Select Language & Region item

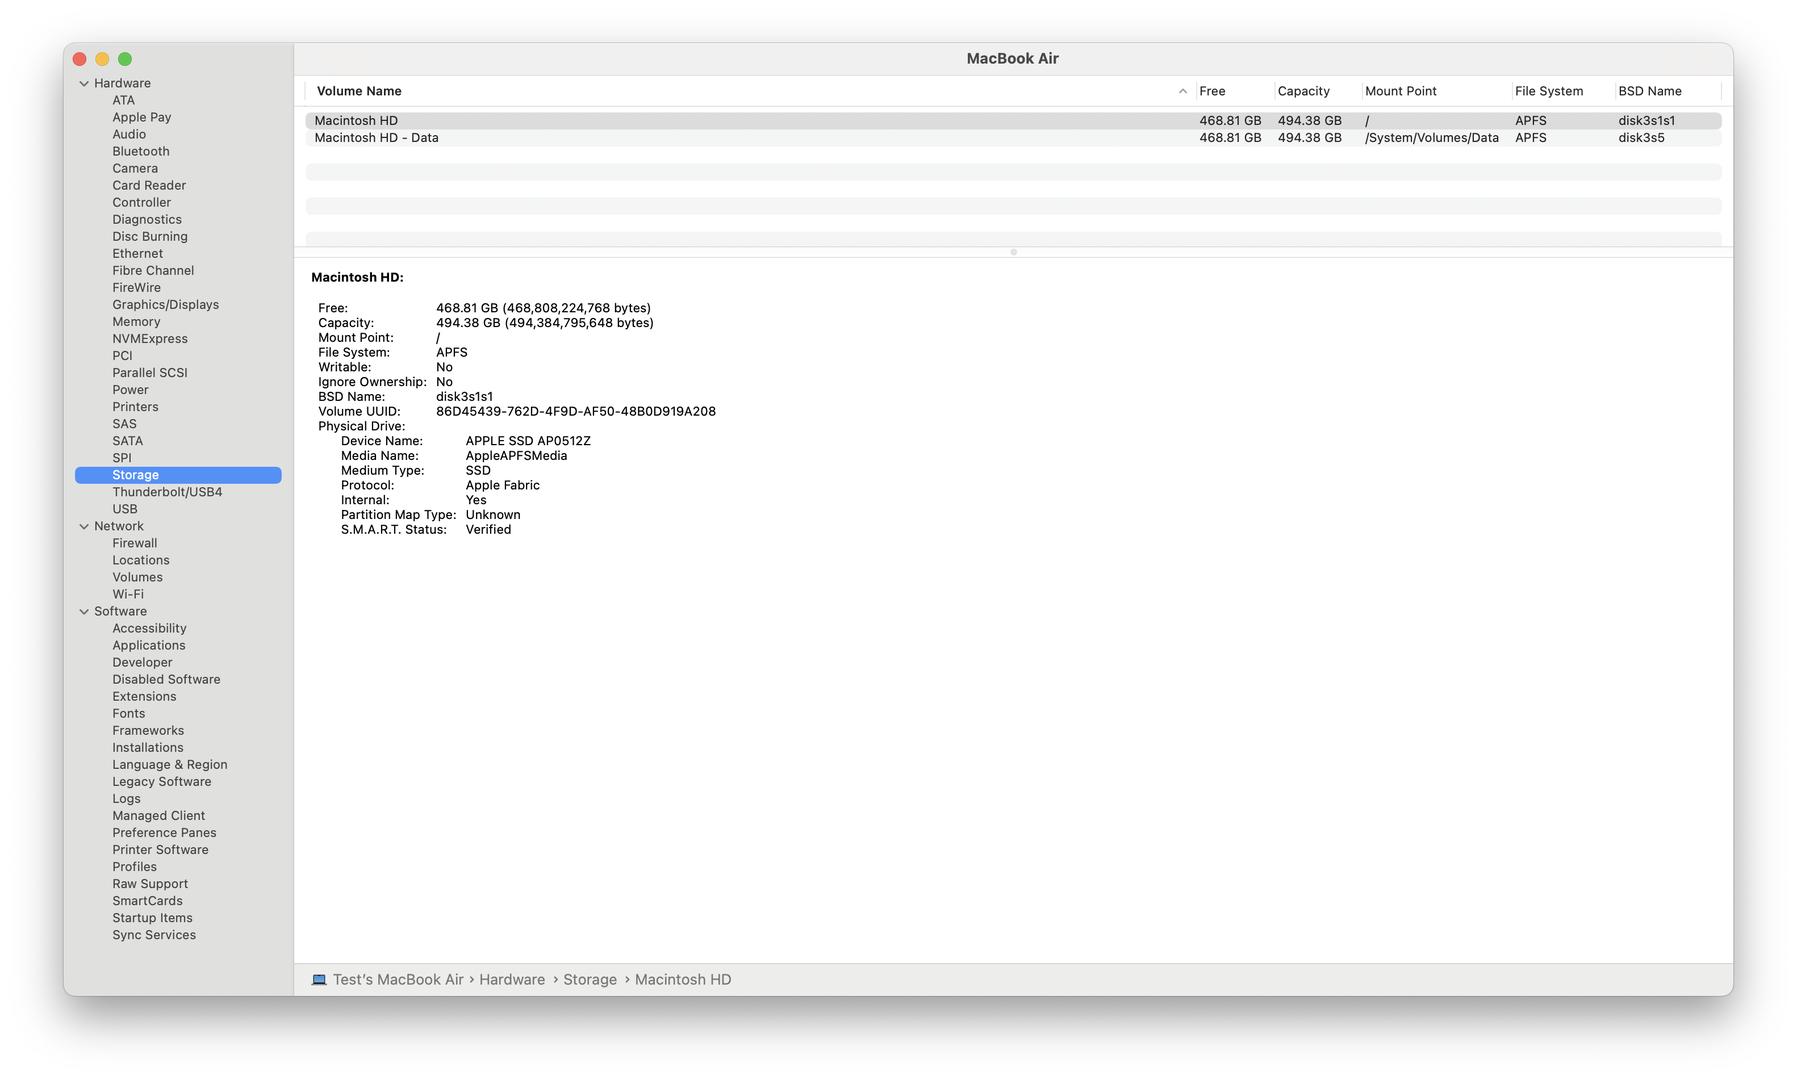coord(170,765)
